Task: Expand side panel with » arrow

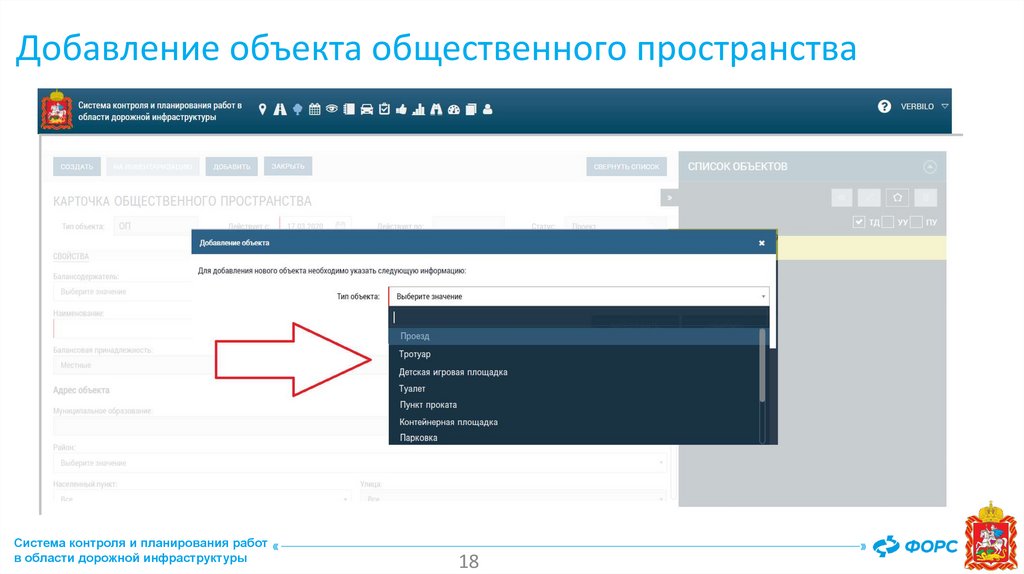Action: click(669, 198)
